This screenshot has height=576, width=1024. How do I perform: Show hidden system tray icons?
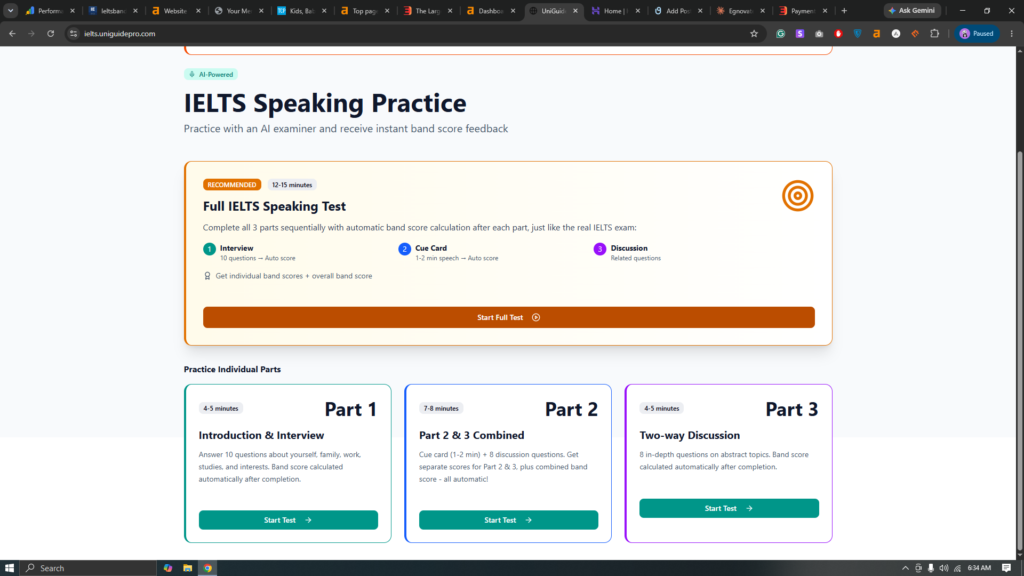coord(905,568)
